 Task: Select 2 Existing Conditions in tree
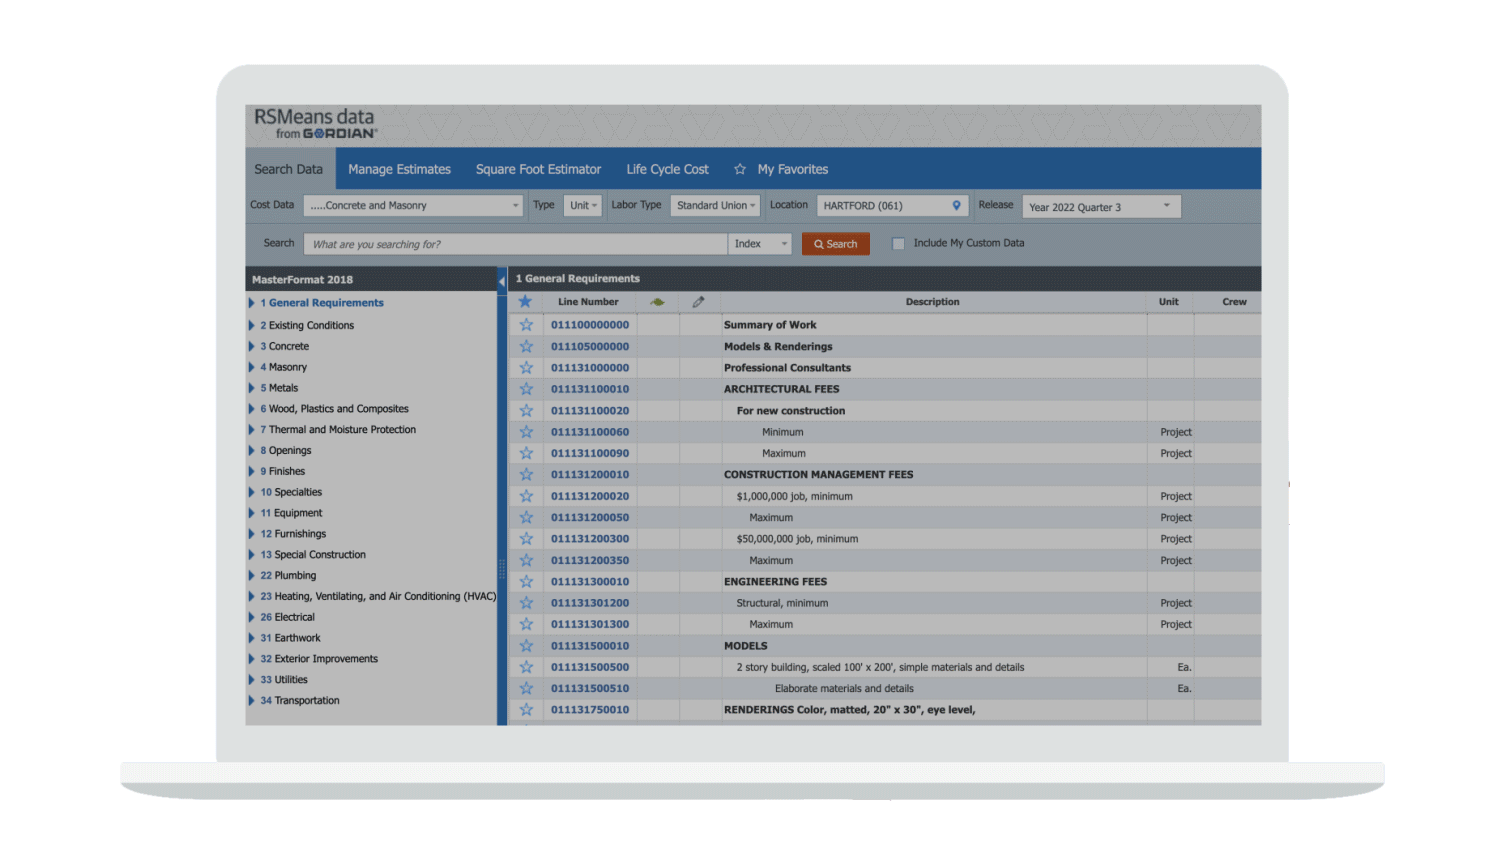307,325
